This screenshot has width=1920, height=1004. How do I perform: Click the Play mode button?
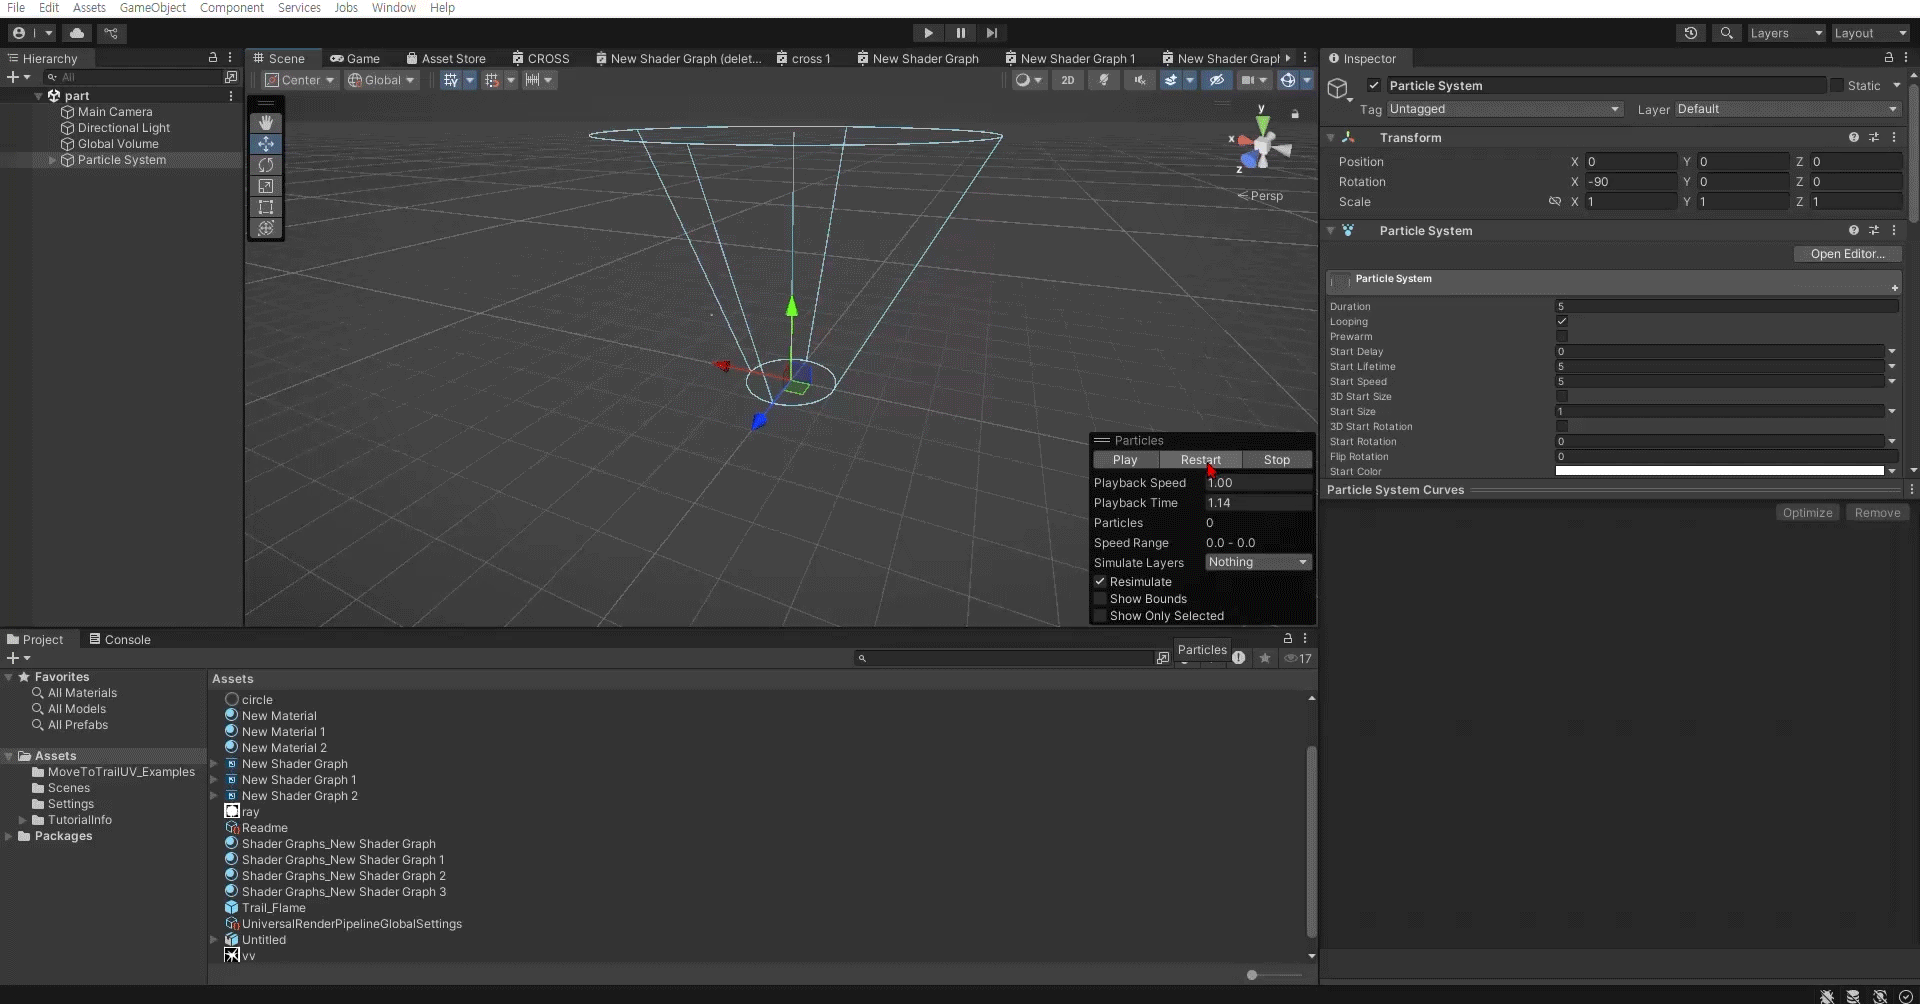tap(928, 33)
